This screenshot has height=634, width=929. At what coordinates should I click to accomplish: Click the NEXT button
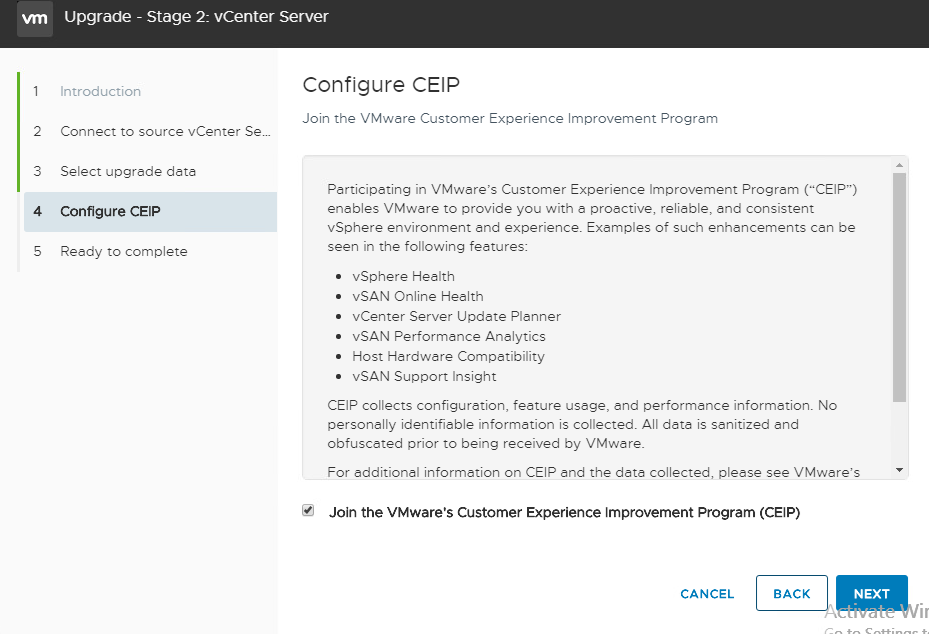(872, 593)
